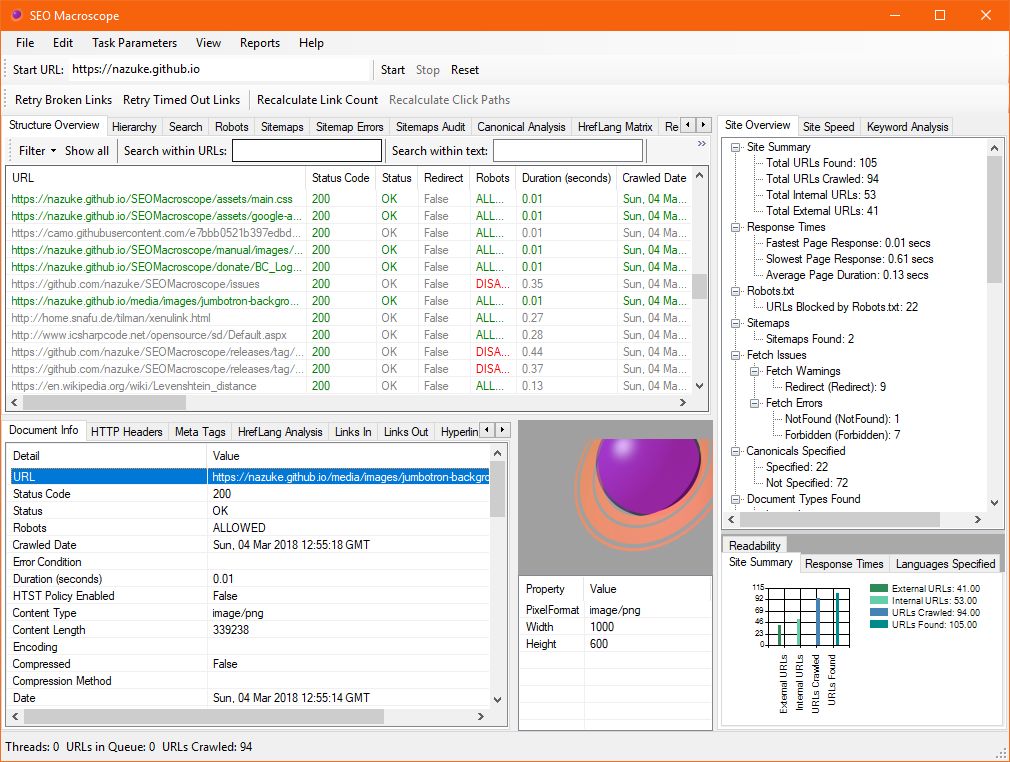
Task: Click the overflow chevron on the search toolbar
Action: tap(702, 143)
